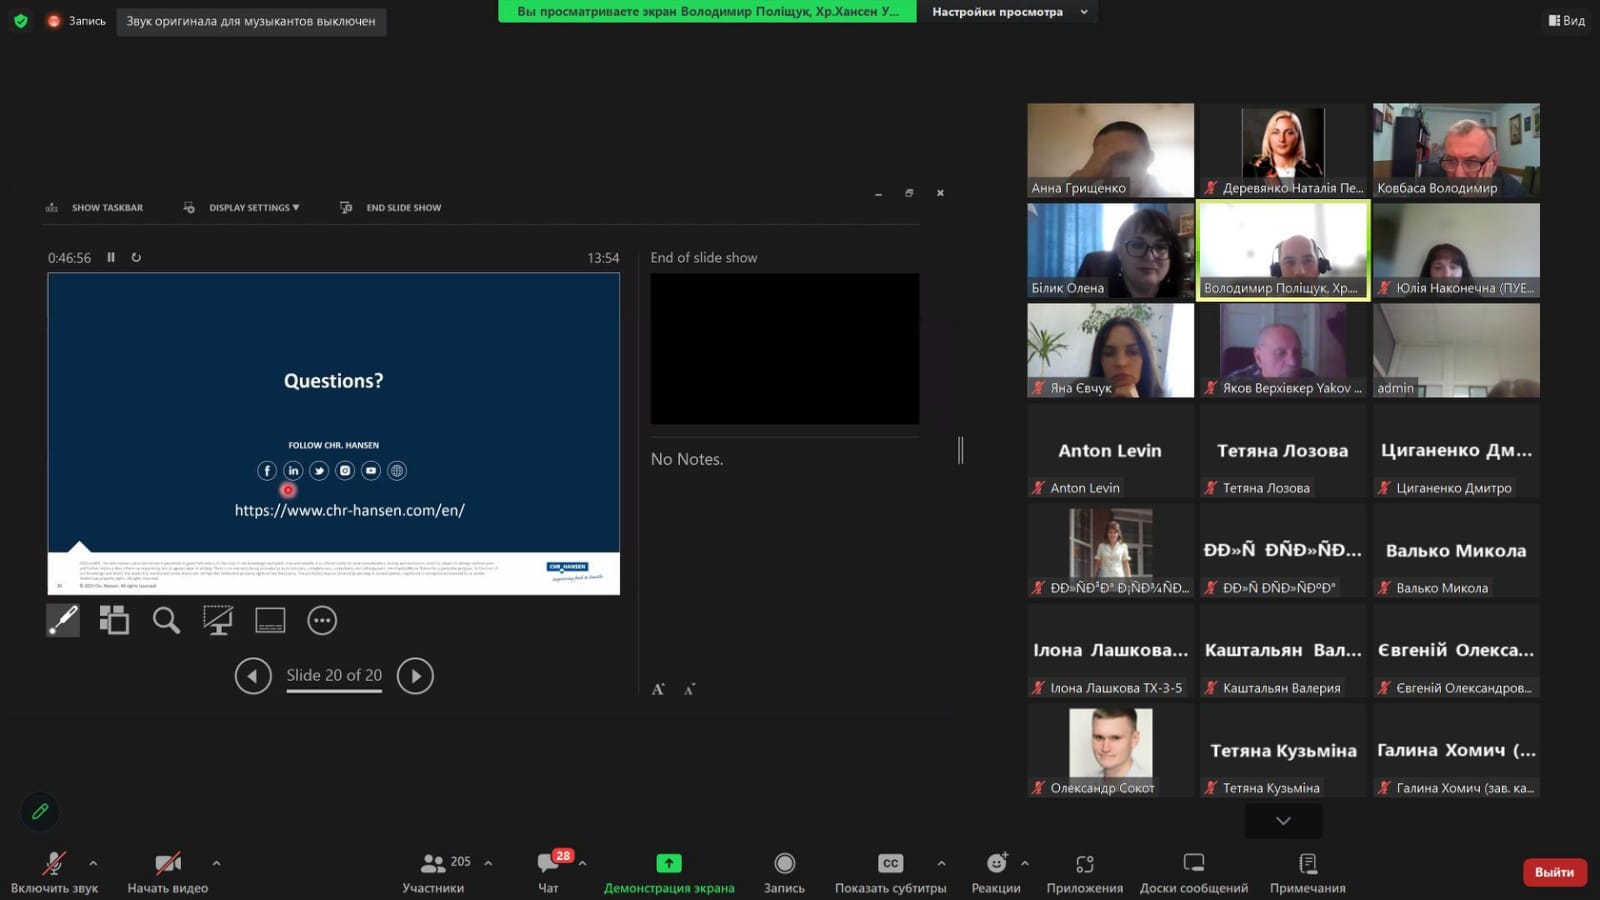The height and width of the screenshot is (900, 1600).
Task: Unmute microphone with Включить звук
Action: pyautogui.click(x=55, y=872)
